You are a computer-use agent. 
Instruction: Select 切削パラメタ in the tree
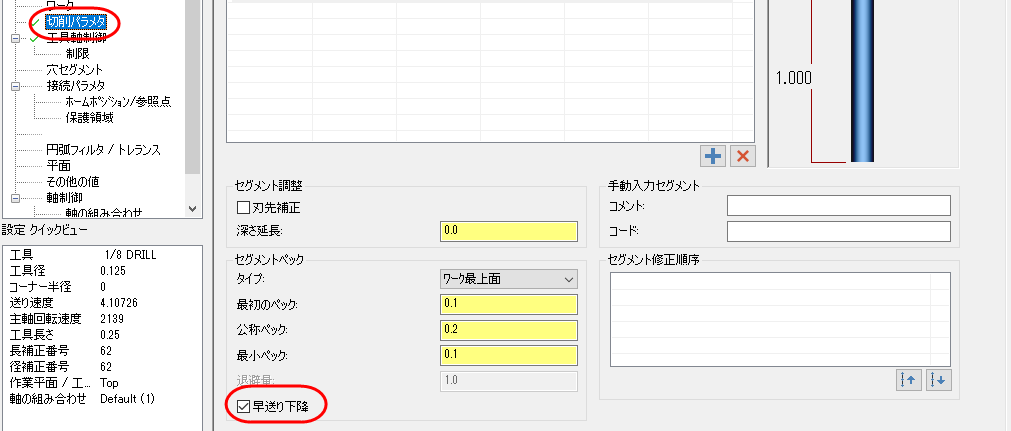(76, 23)
